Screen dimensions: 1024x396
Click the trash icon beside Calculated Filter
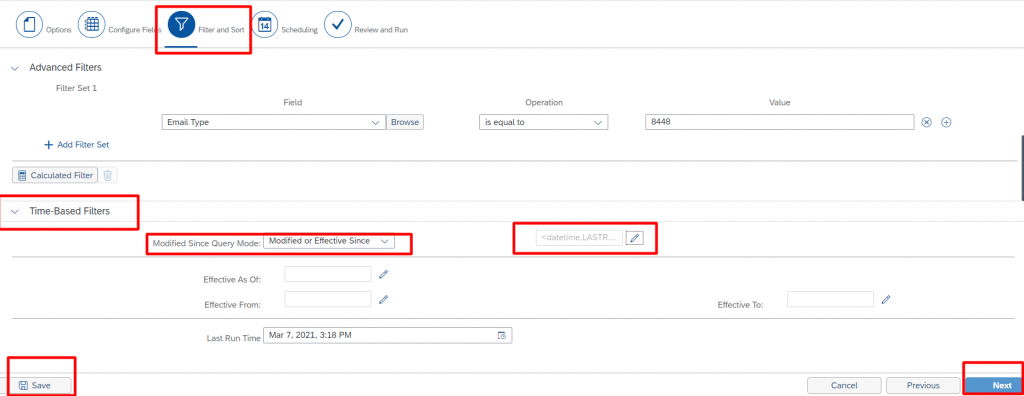[108, 175]
